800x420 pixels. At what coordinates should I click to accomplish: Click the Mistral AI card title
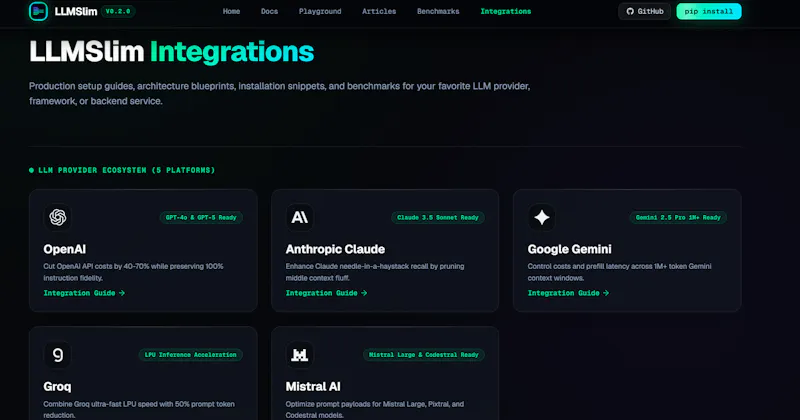(313, 386)
